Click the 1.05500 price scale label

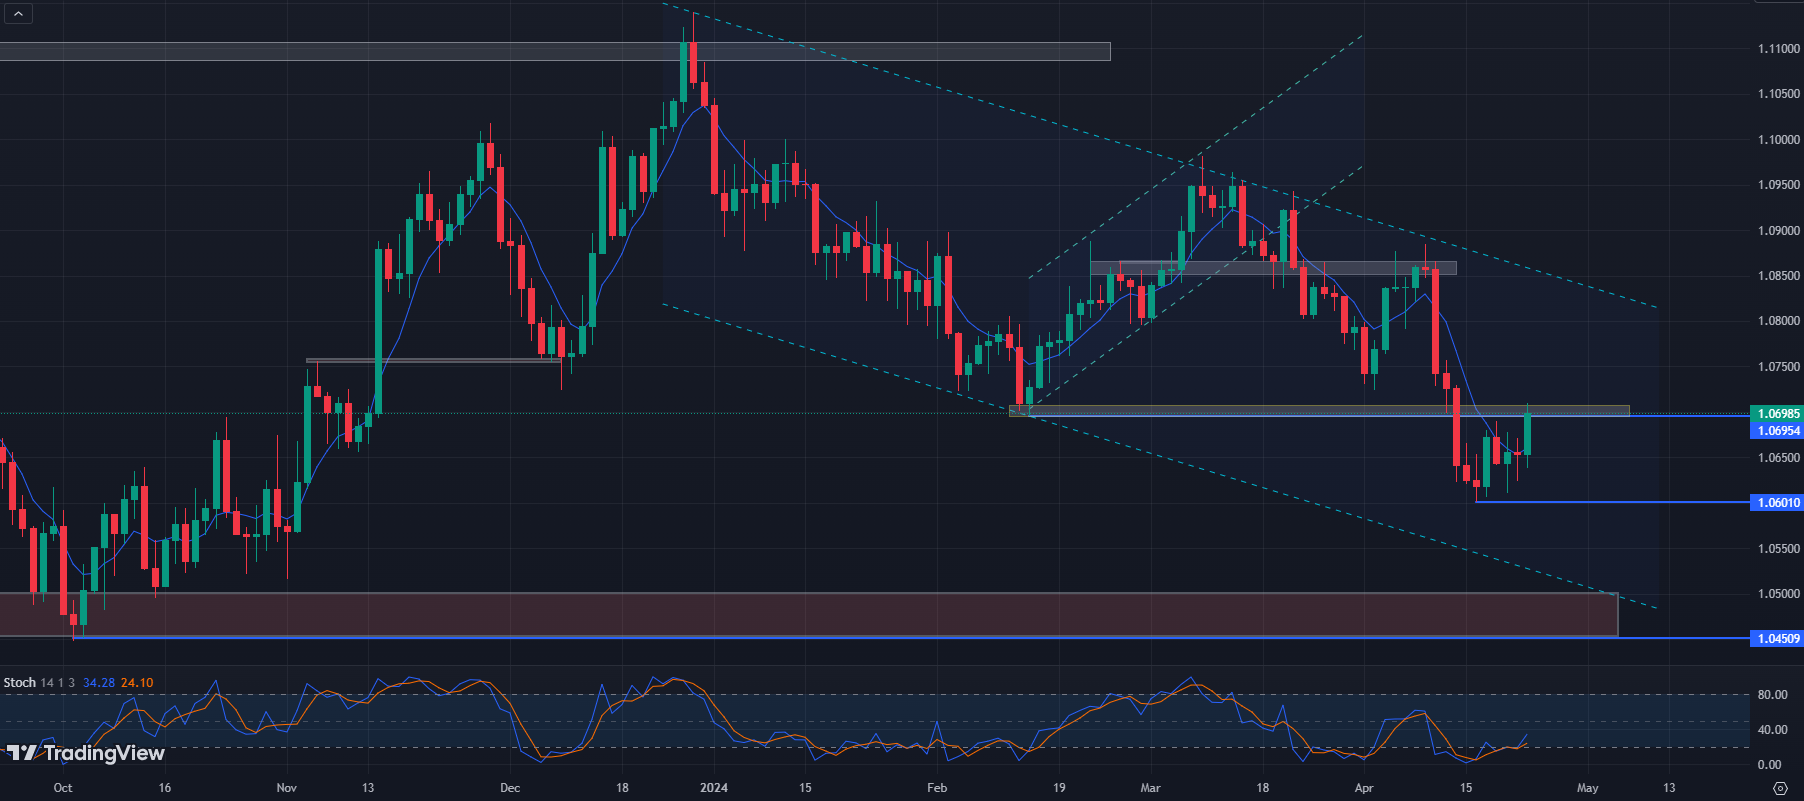(1779, 549)
